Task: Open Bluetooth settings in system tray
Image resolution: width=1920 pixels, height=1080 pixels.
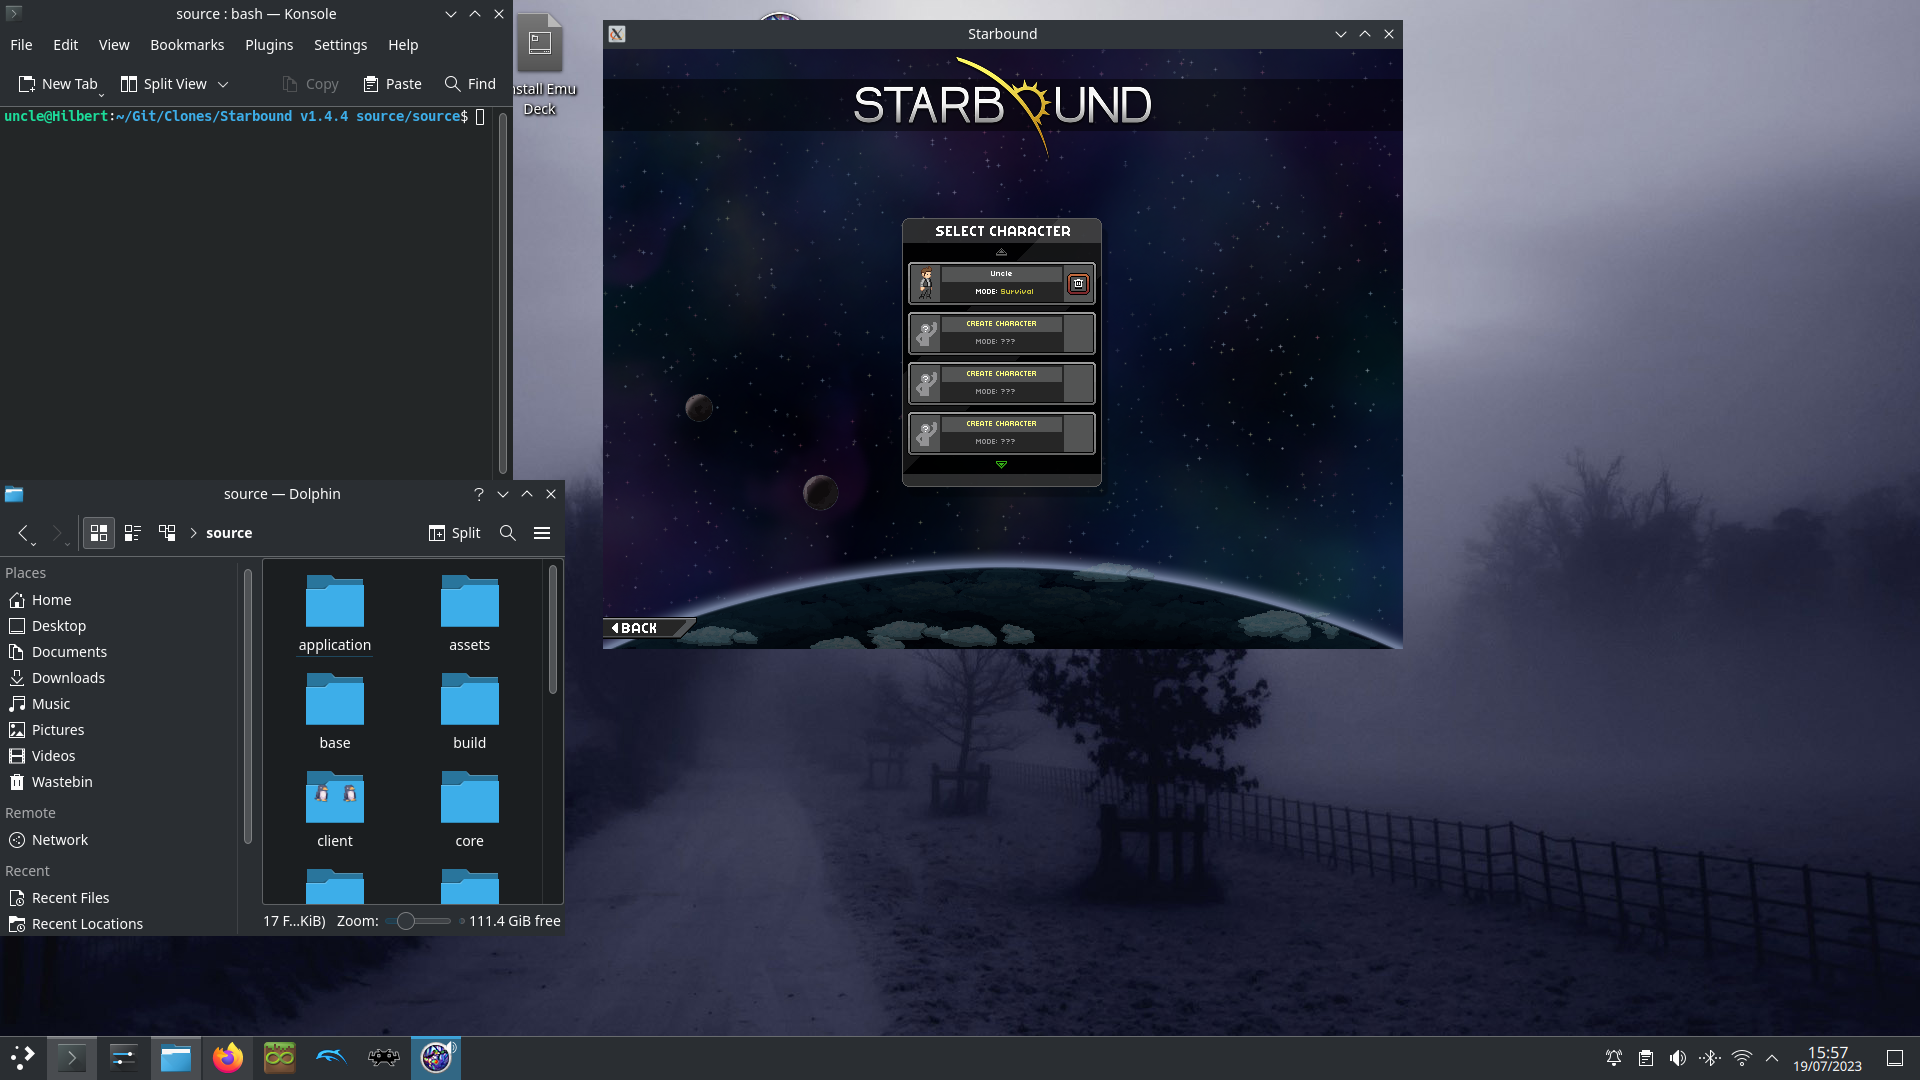Action: (1710, 1058)
